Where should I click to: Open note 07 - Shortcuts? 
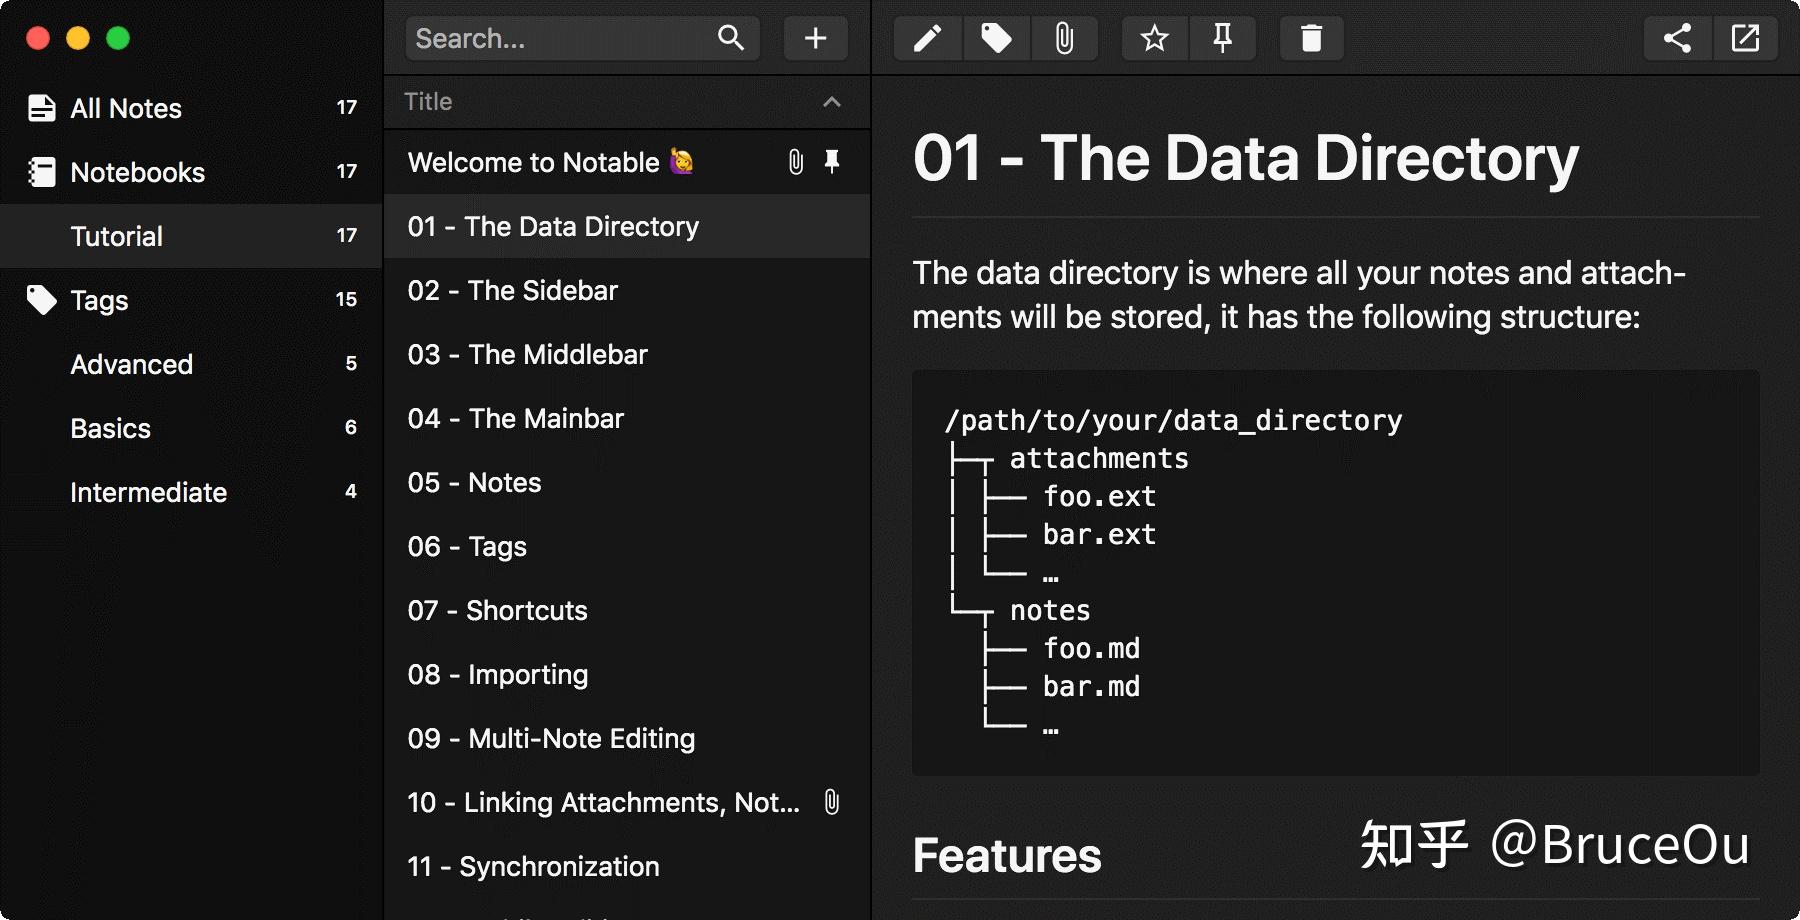497,610
